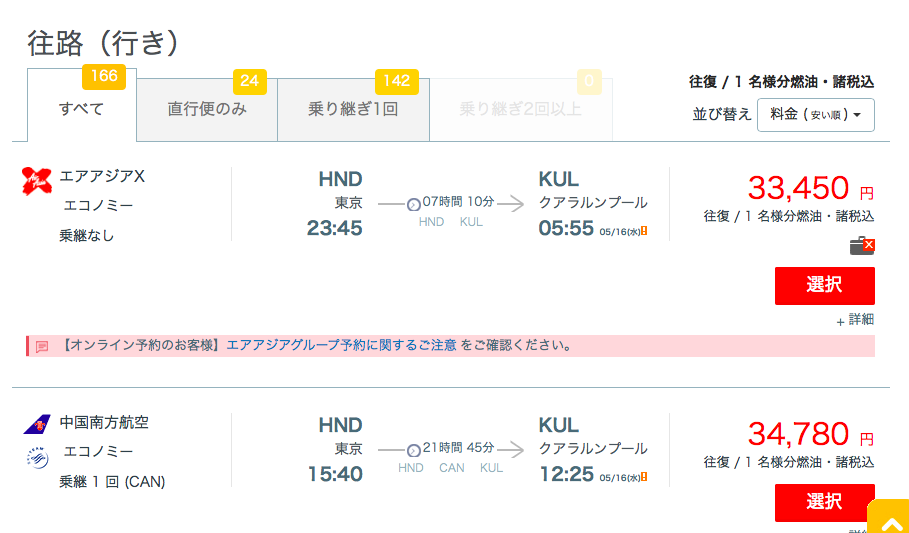Click the no-baggage suitcase icon
Image resolution: width=909 pixels, height=533 pixels.
(862, 246)
